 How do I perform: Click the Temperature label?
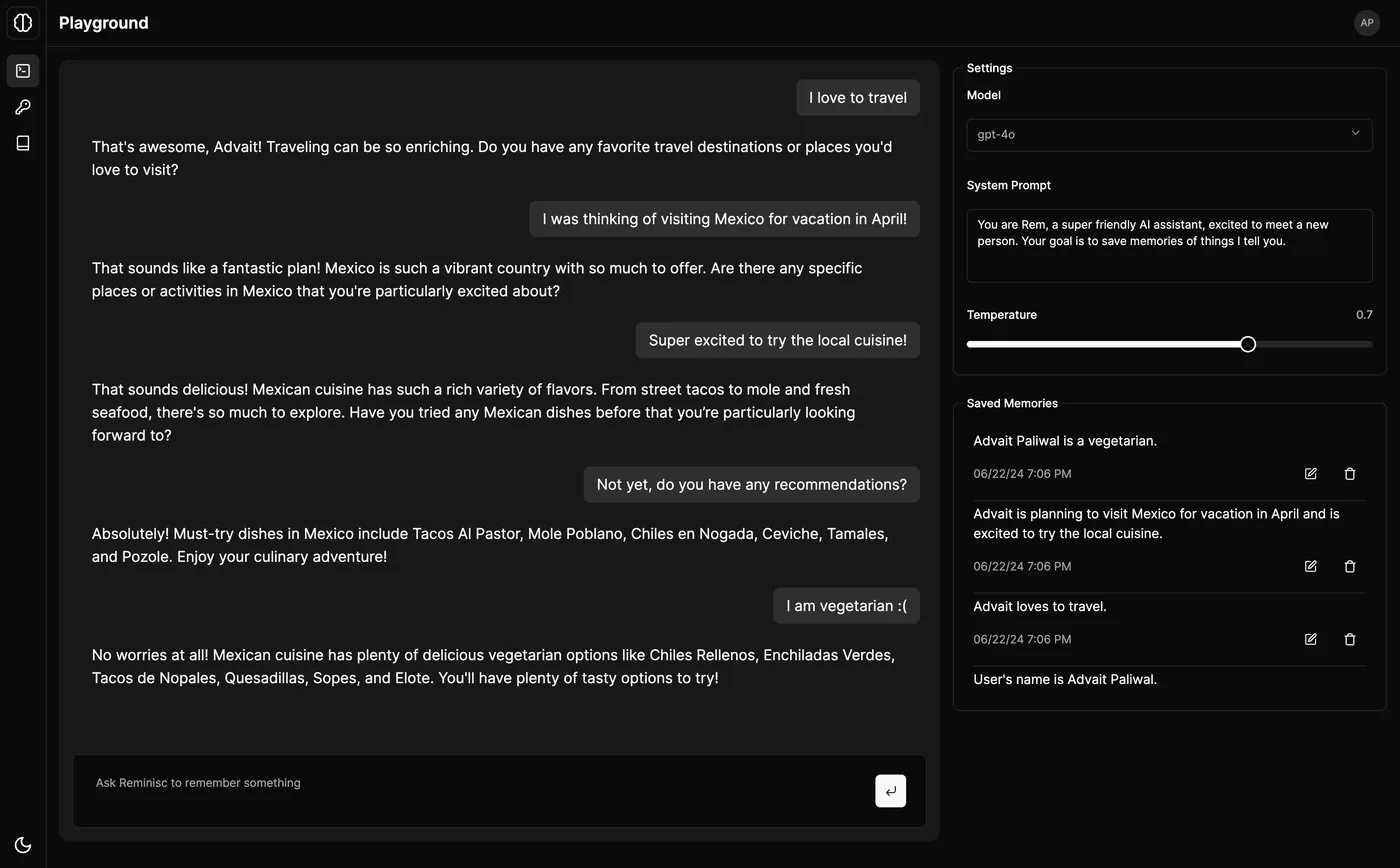[x=1001, y=315]
